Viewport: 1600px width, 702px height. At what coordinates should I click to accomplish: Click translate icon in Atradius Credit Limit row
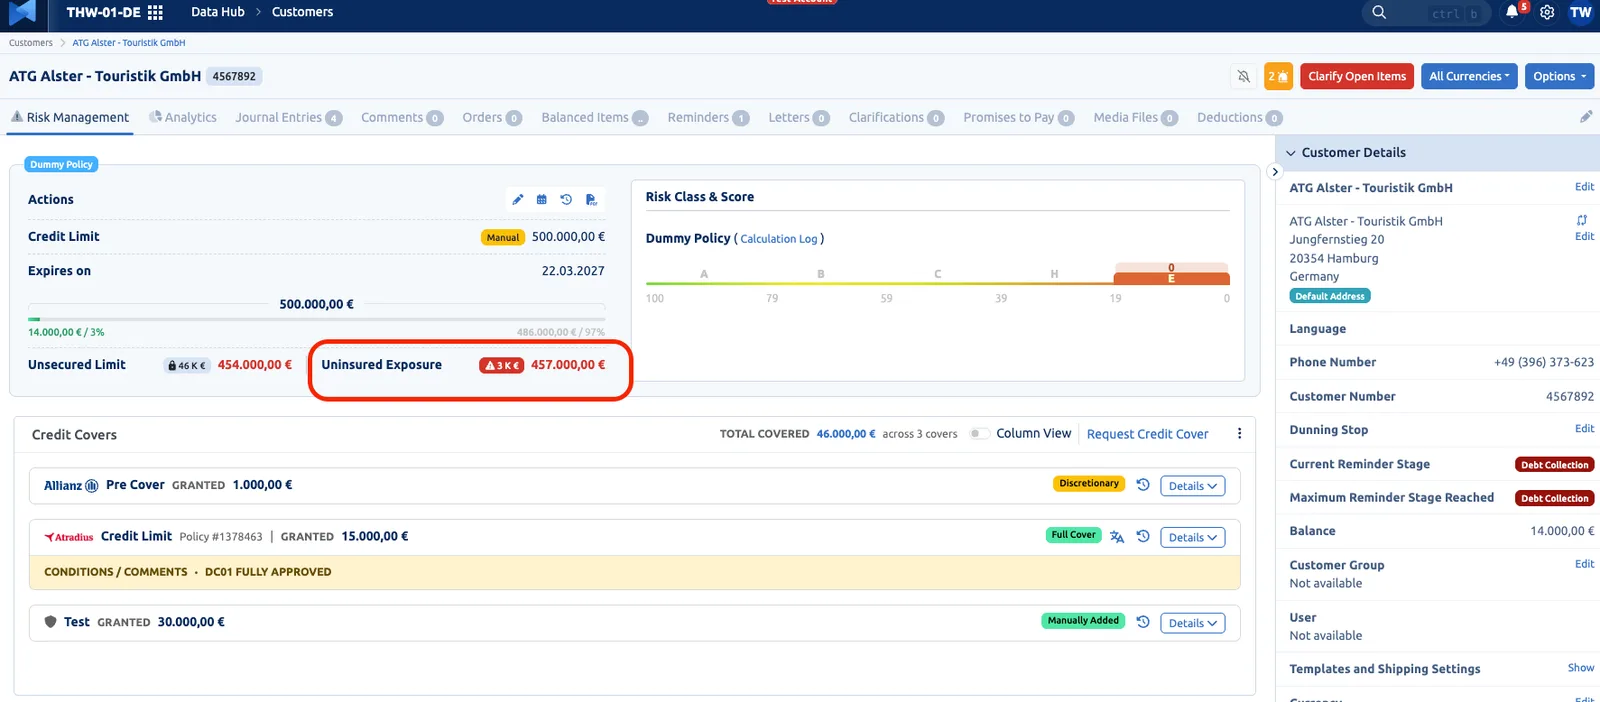[x=1117, y=537]
